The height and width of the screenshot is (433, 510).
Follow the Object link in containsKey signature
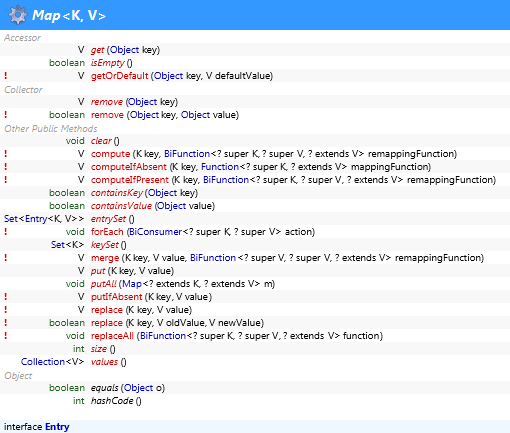click(x=163, y=193)
